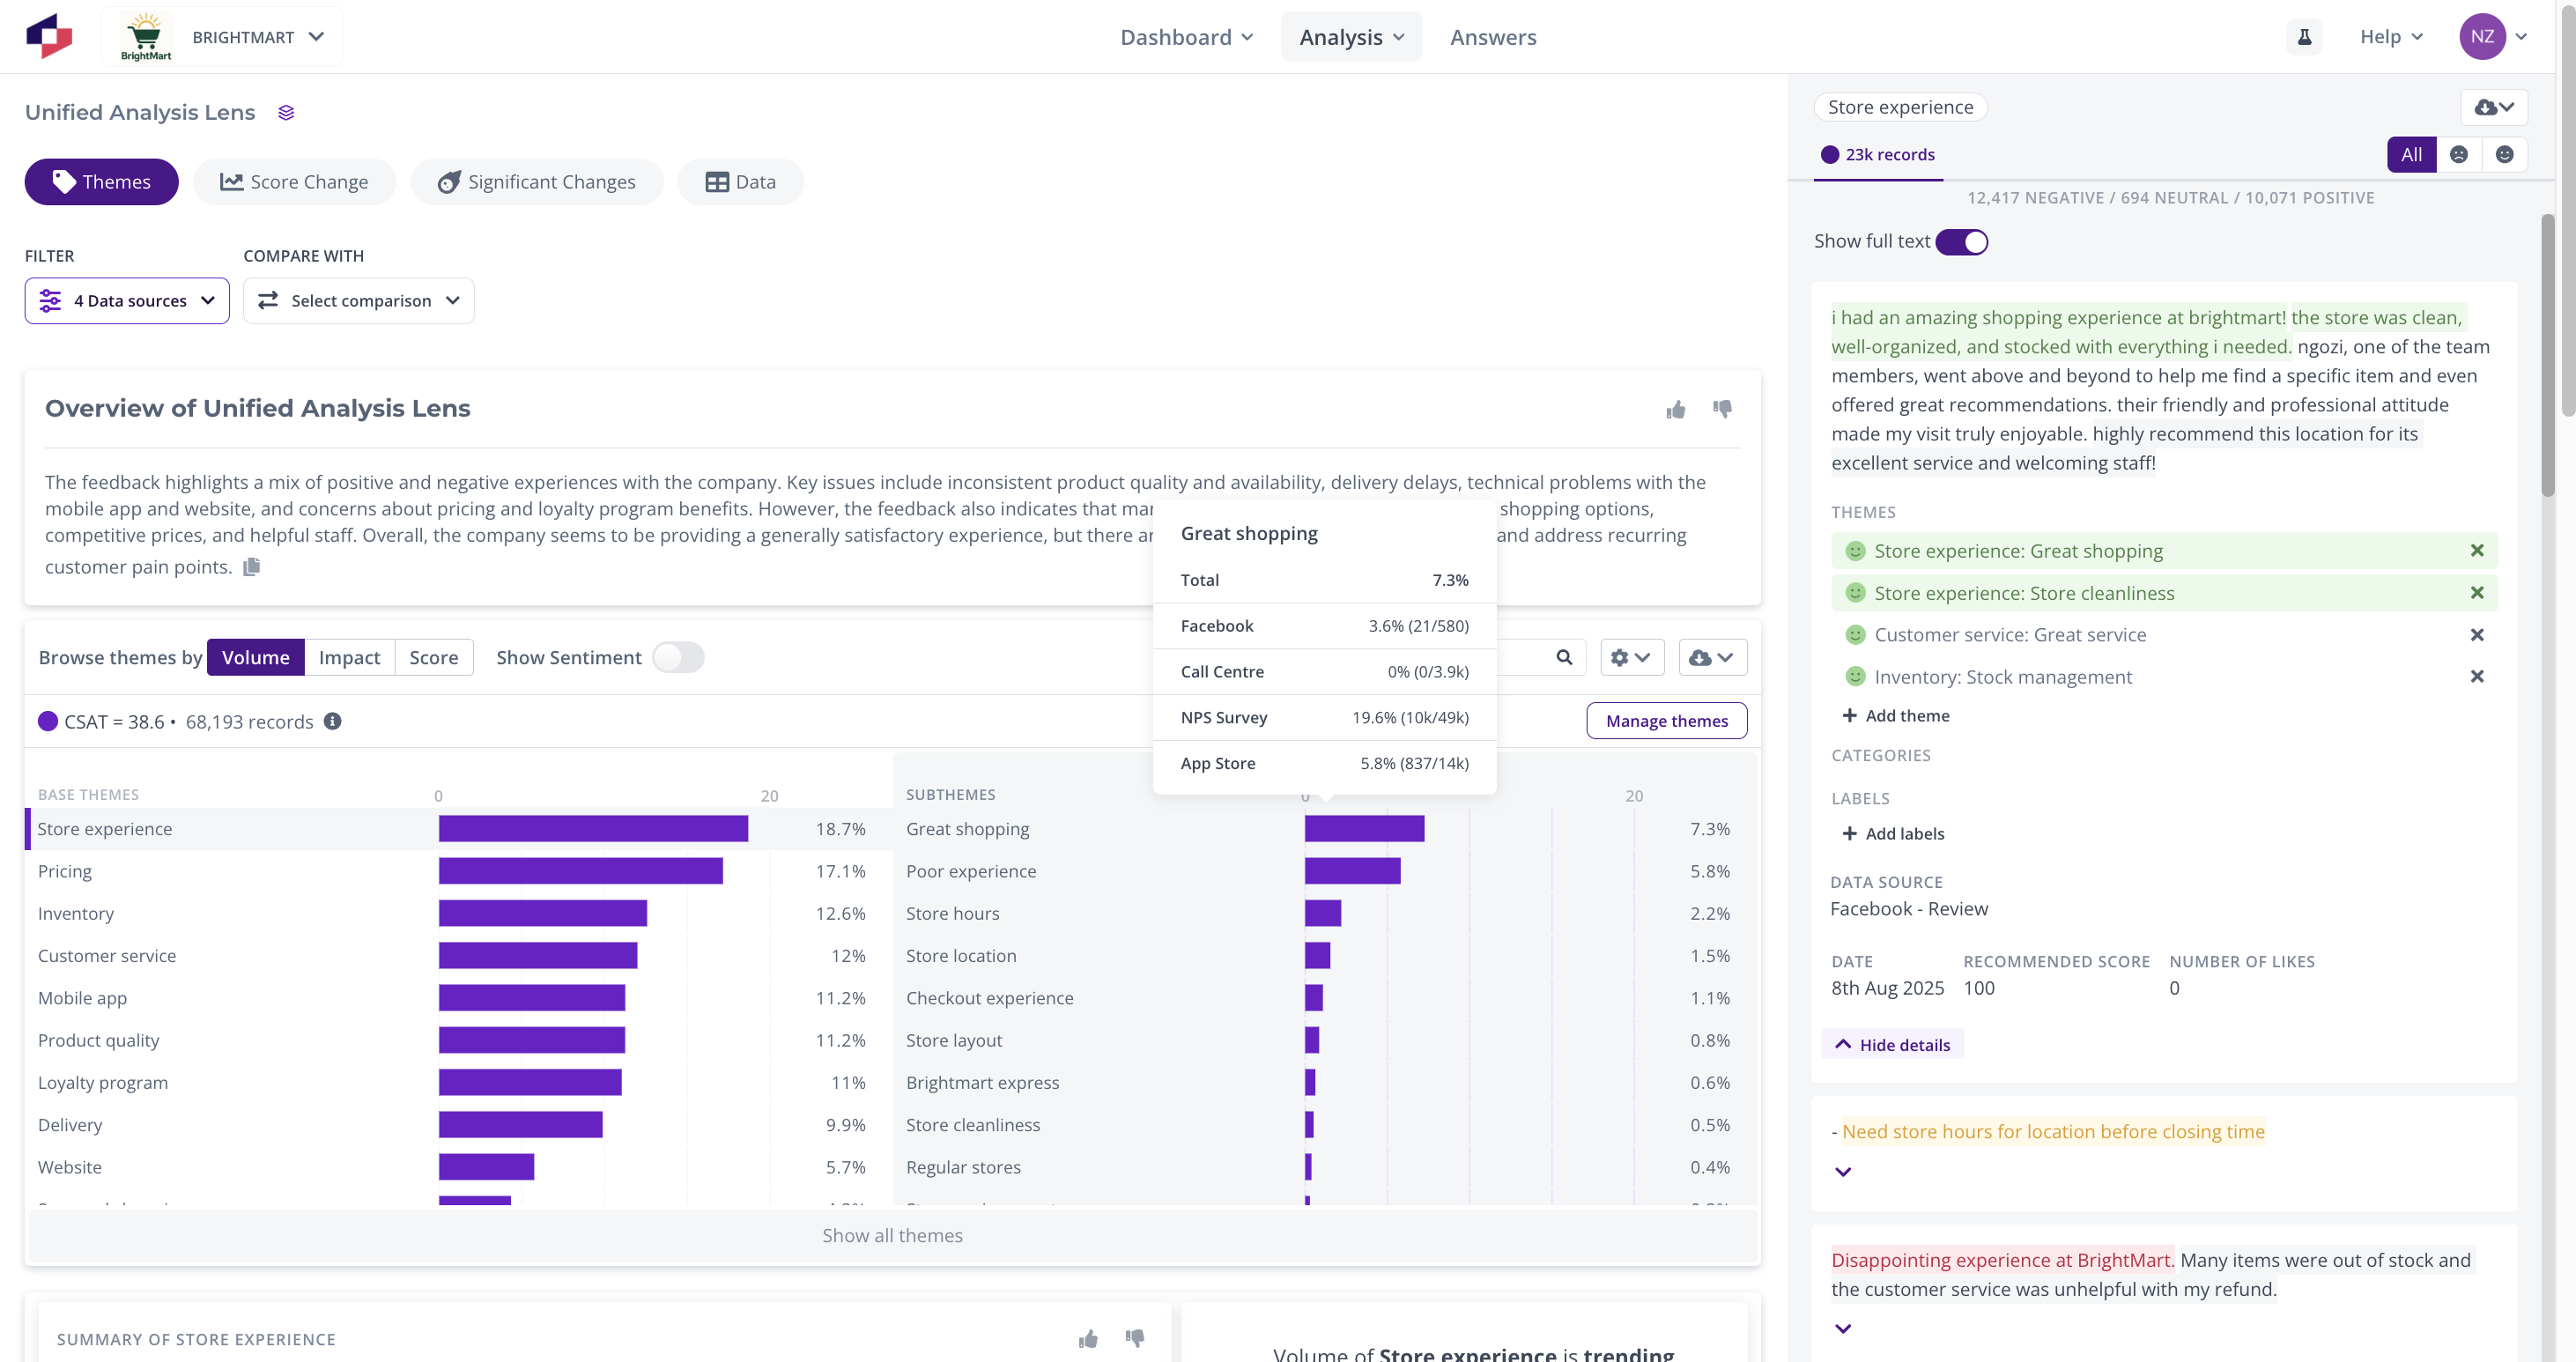Copy the overview summary with the copy icon
Image resolution: width=2576 pixels, height=1362 pixels.
[x=252, y=567]
